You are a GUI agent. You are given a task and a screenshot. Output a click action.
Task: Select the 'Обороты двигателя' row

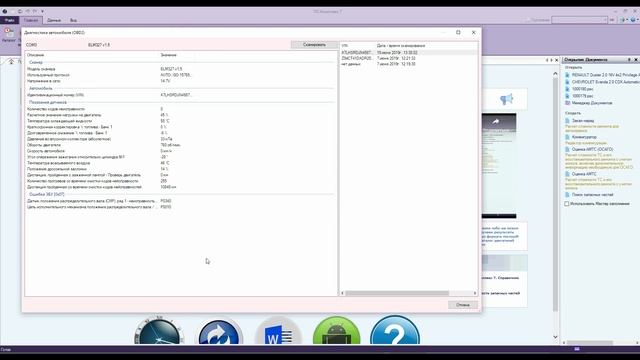click(180, 145)
